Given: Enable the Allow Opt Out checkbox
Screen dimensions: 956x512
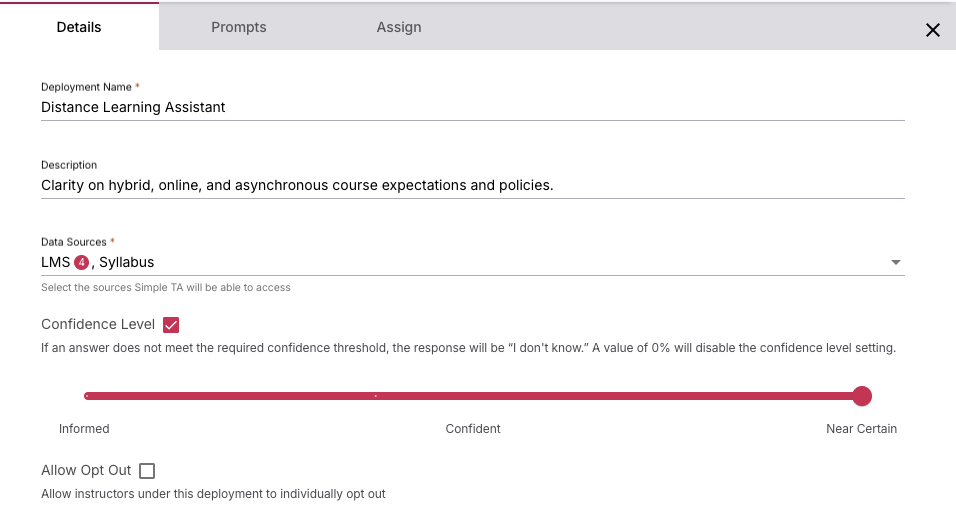Looking at the screenshot, I should 147,471.
